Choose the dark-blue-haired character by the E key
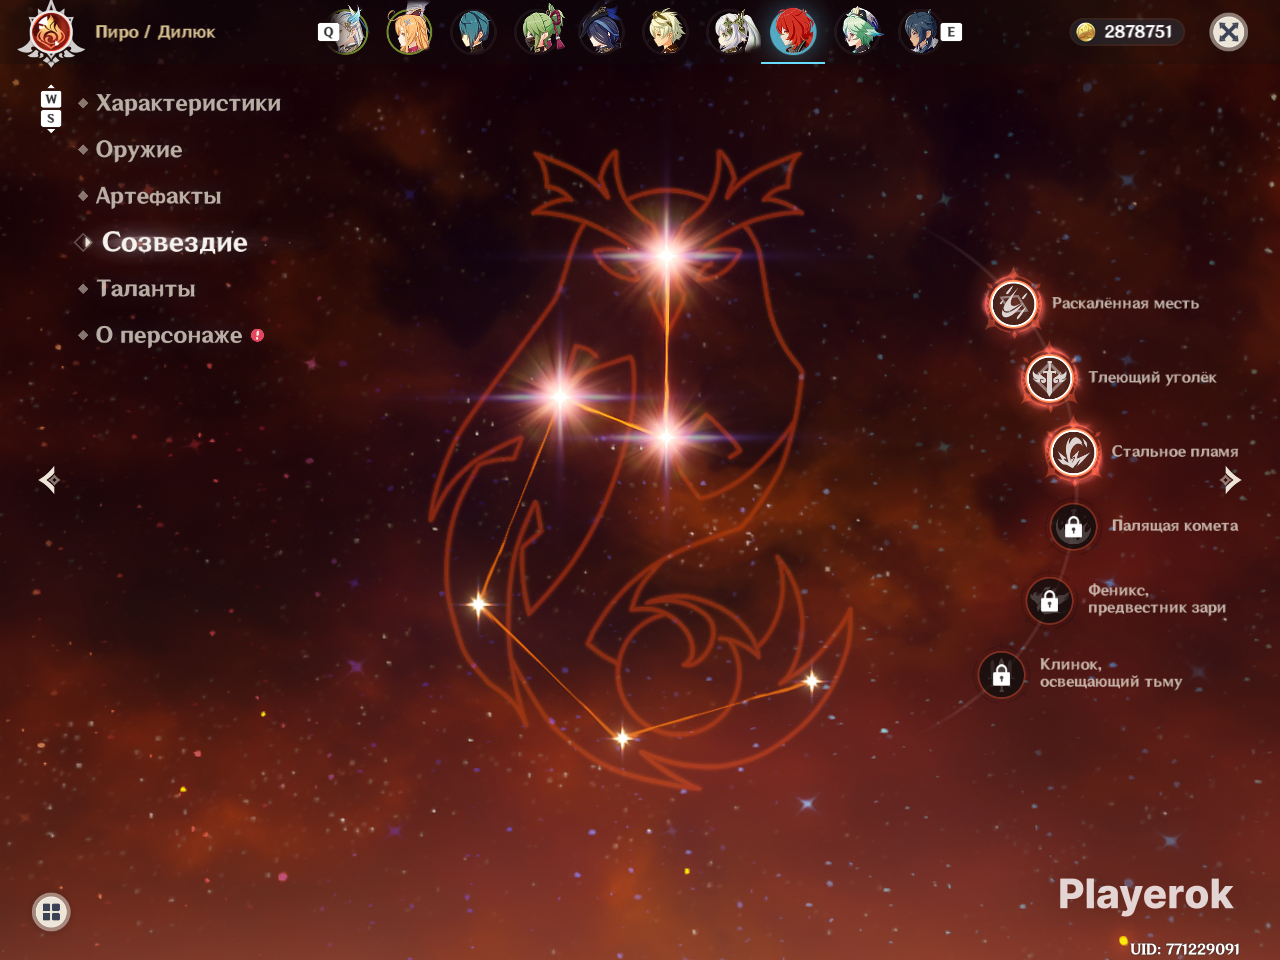The image size is (1280, 960). [x=921, y=31]
